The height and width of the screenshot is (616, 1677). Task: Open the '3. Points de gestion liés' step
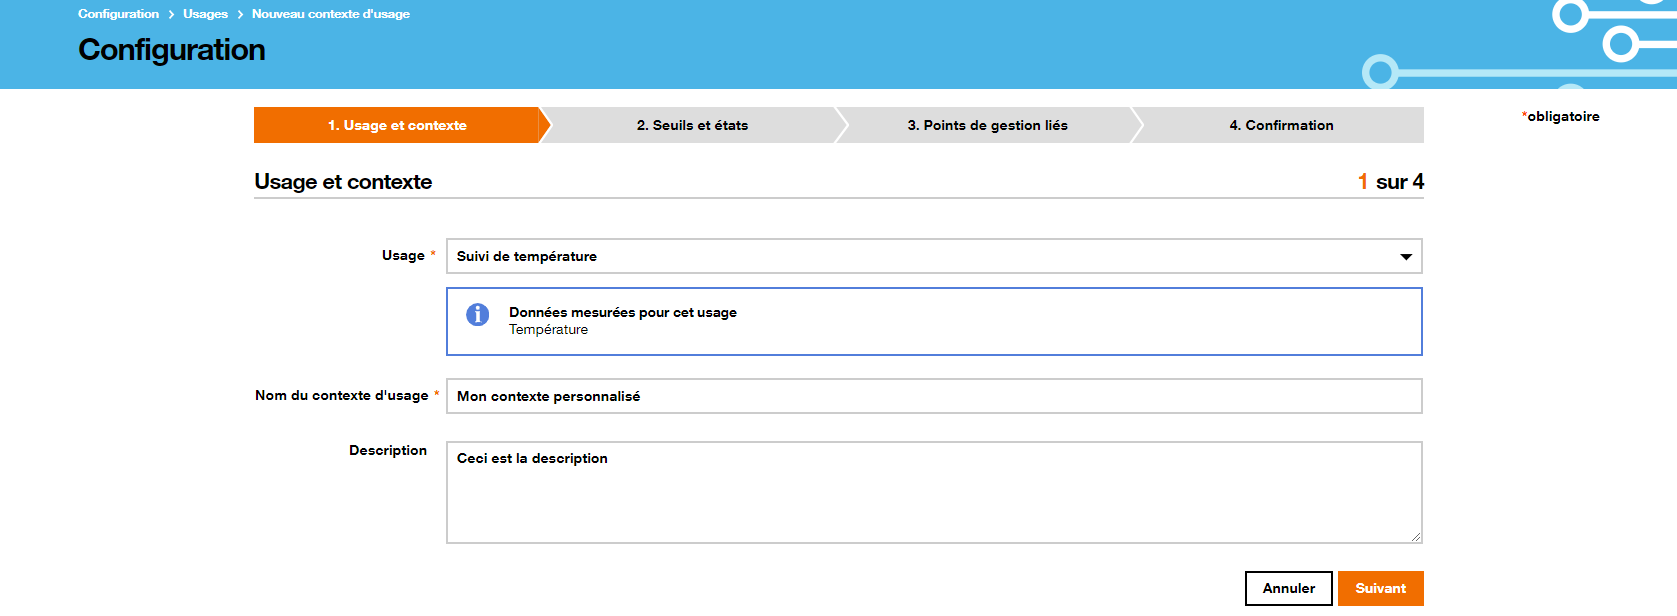coord(987,125)
